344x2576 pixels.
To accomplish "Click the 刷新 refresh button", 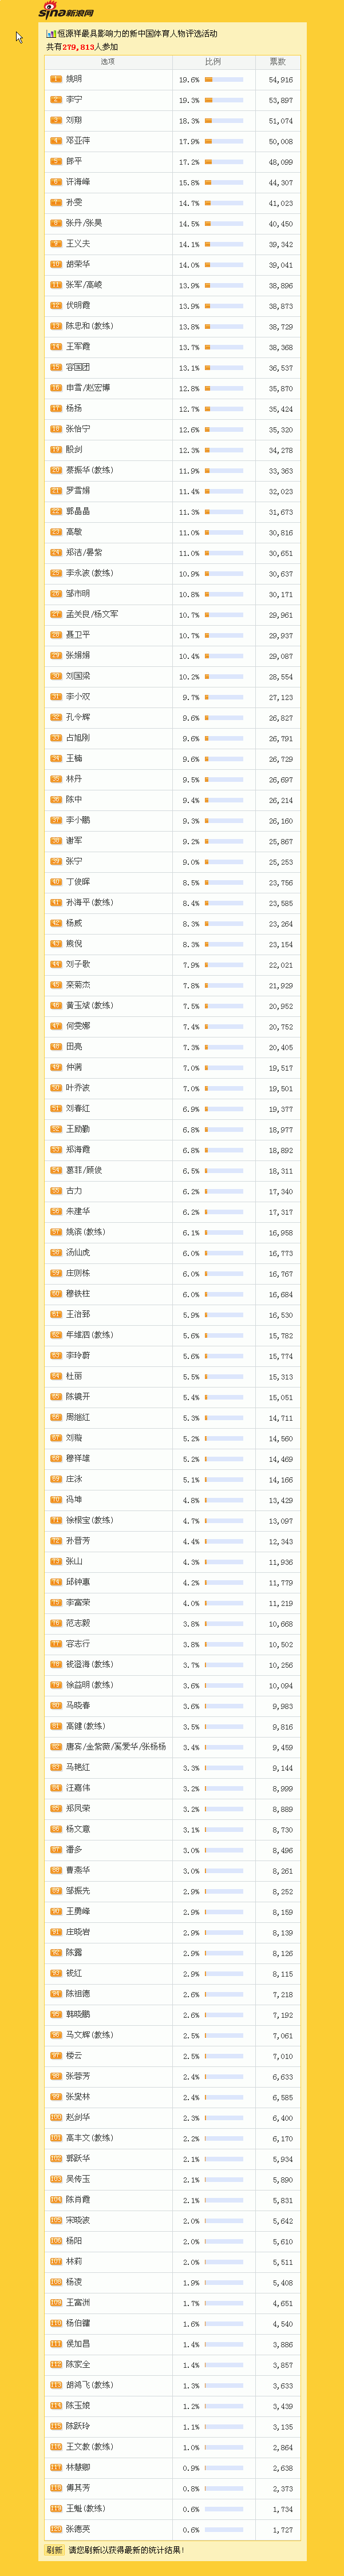I will [54, 2550].
